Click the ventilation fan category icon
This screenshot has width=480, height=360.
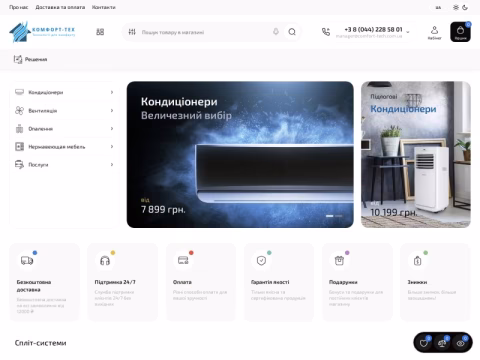pos(19,110)
